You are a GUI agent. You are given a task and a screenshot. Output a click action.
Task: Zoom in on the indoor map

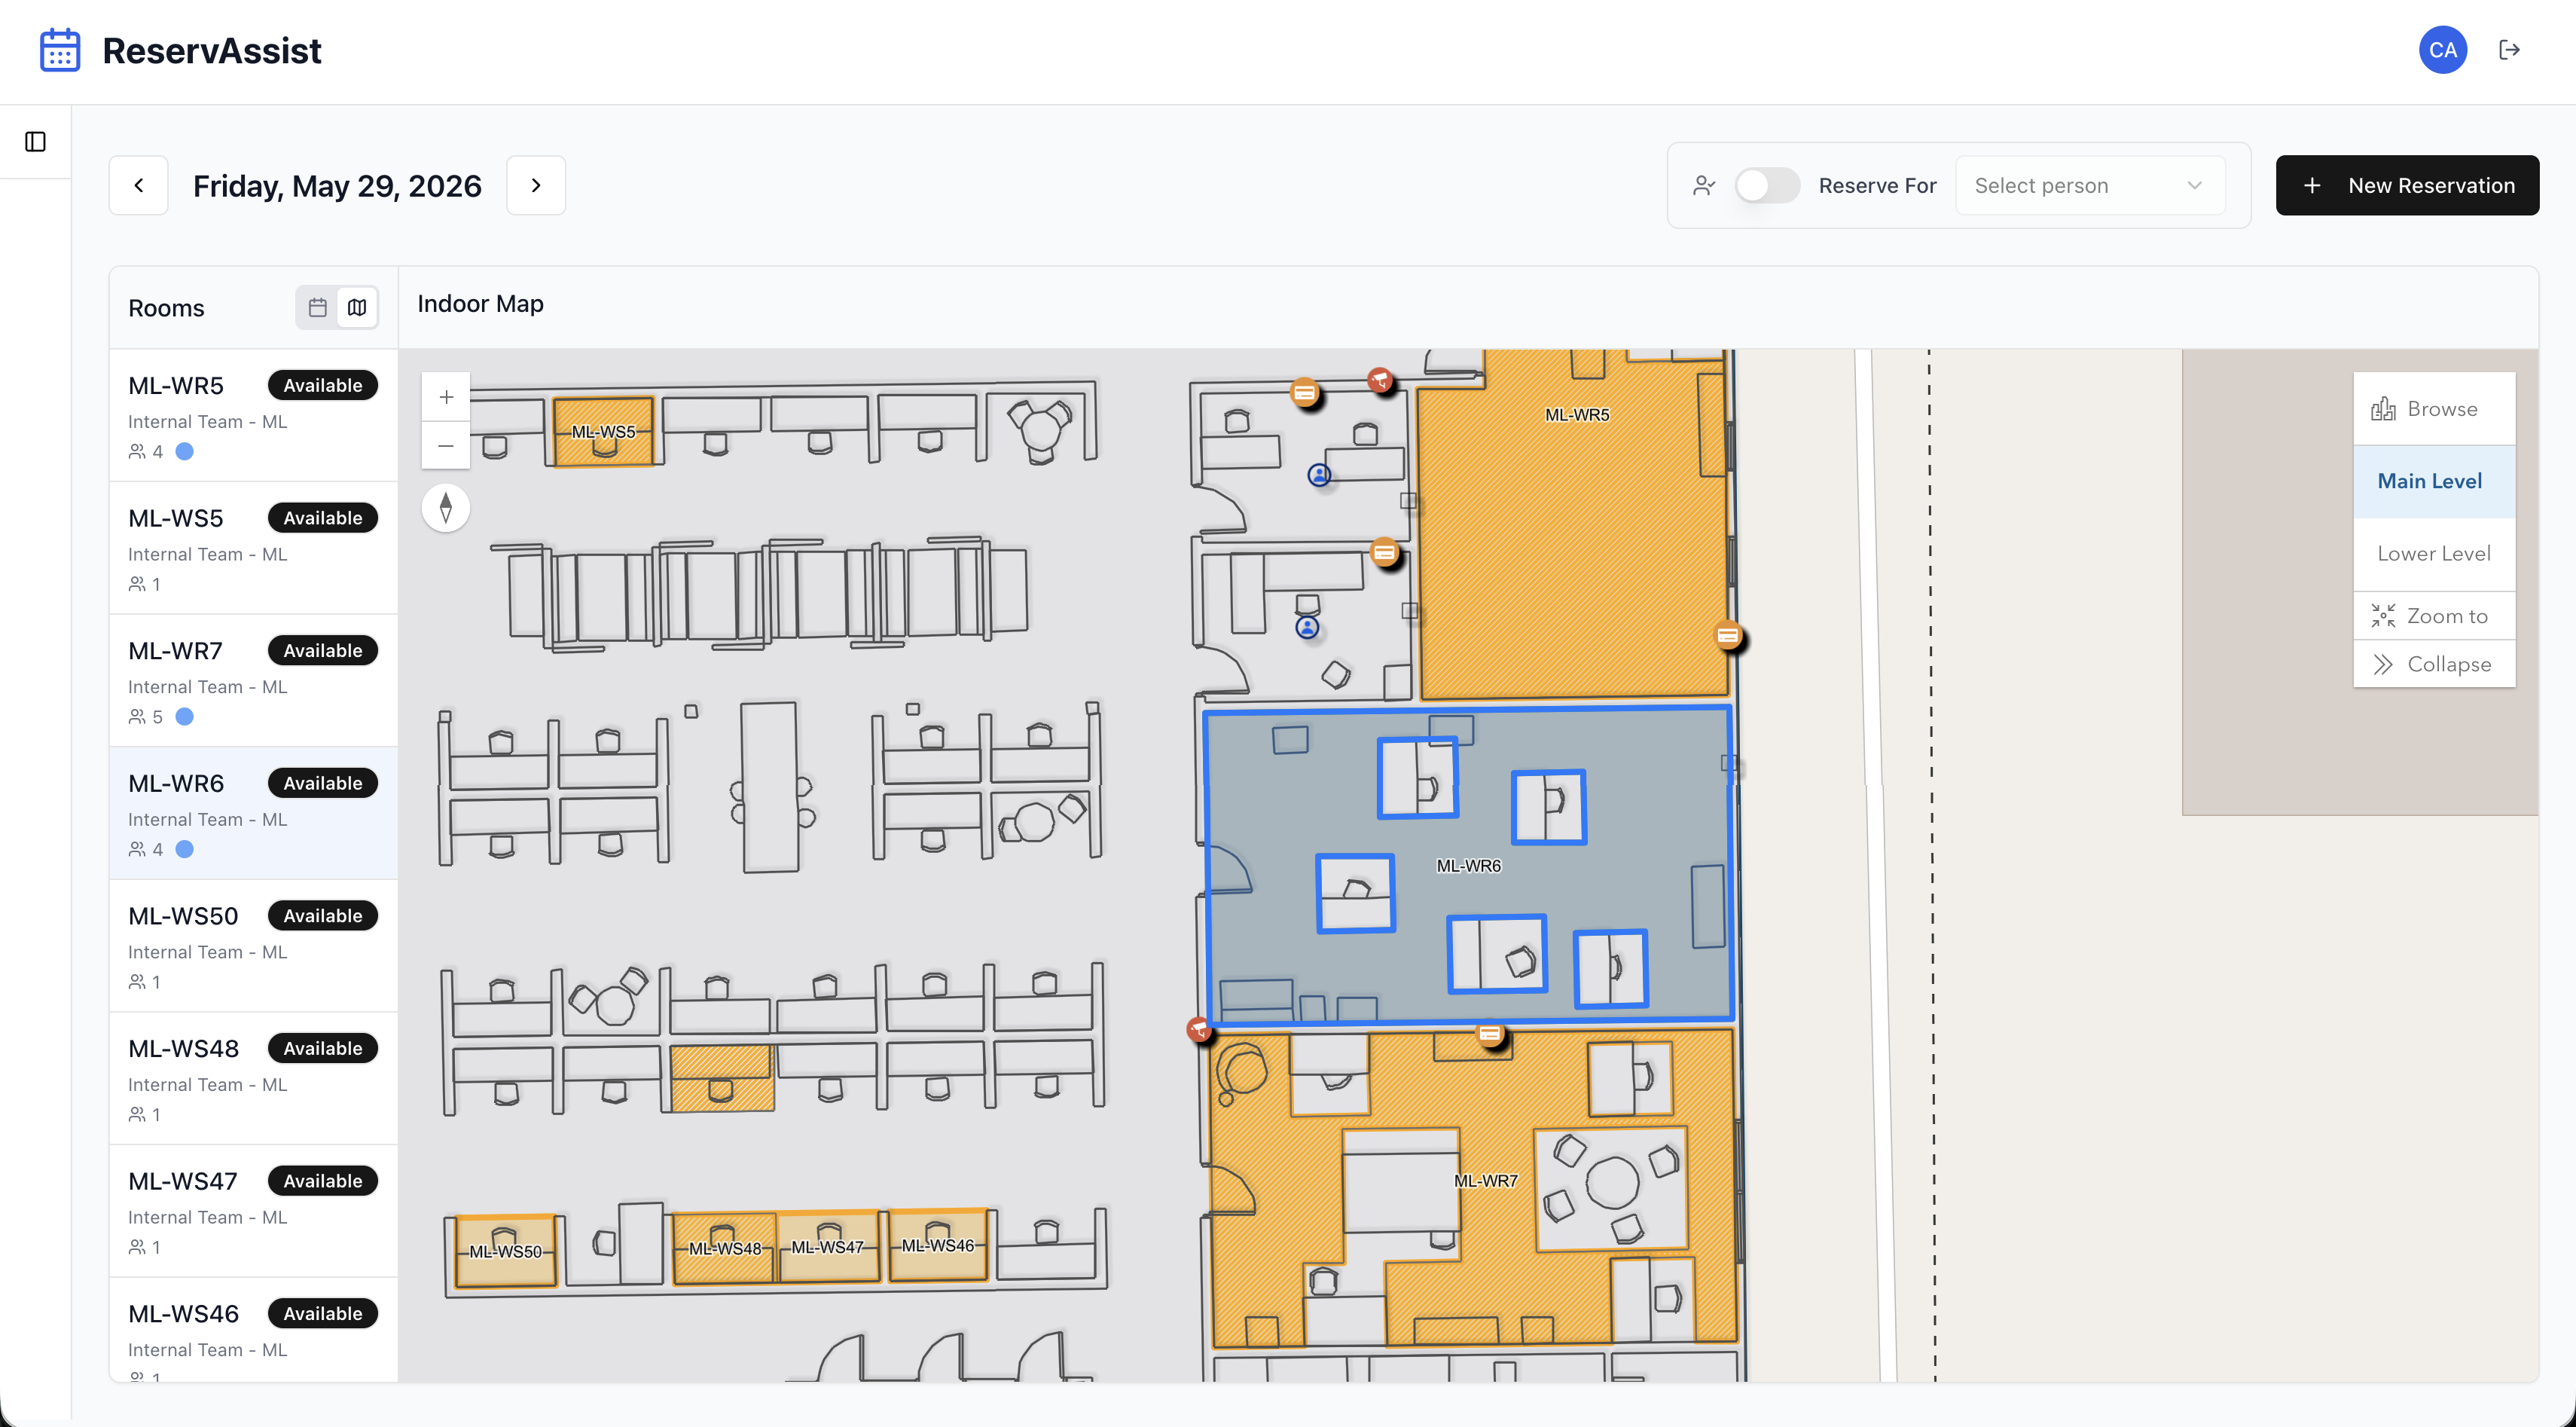click(446, 397)
